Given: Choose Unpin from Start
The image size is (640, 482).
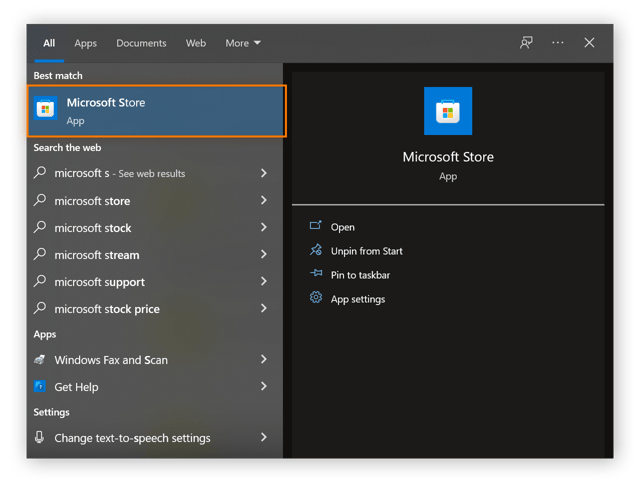Looking at the screenshot, I should pyautogui.click(x=367, y=251).
